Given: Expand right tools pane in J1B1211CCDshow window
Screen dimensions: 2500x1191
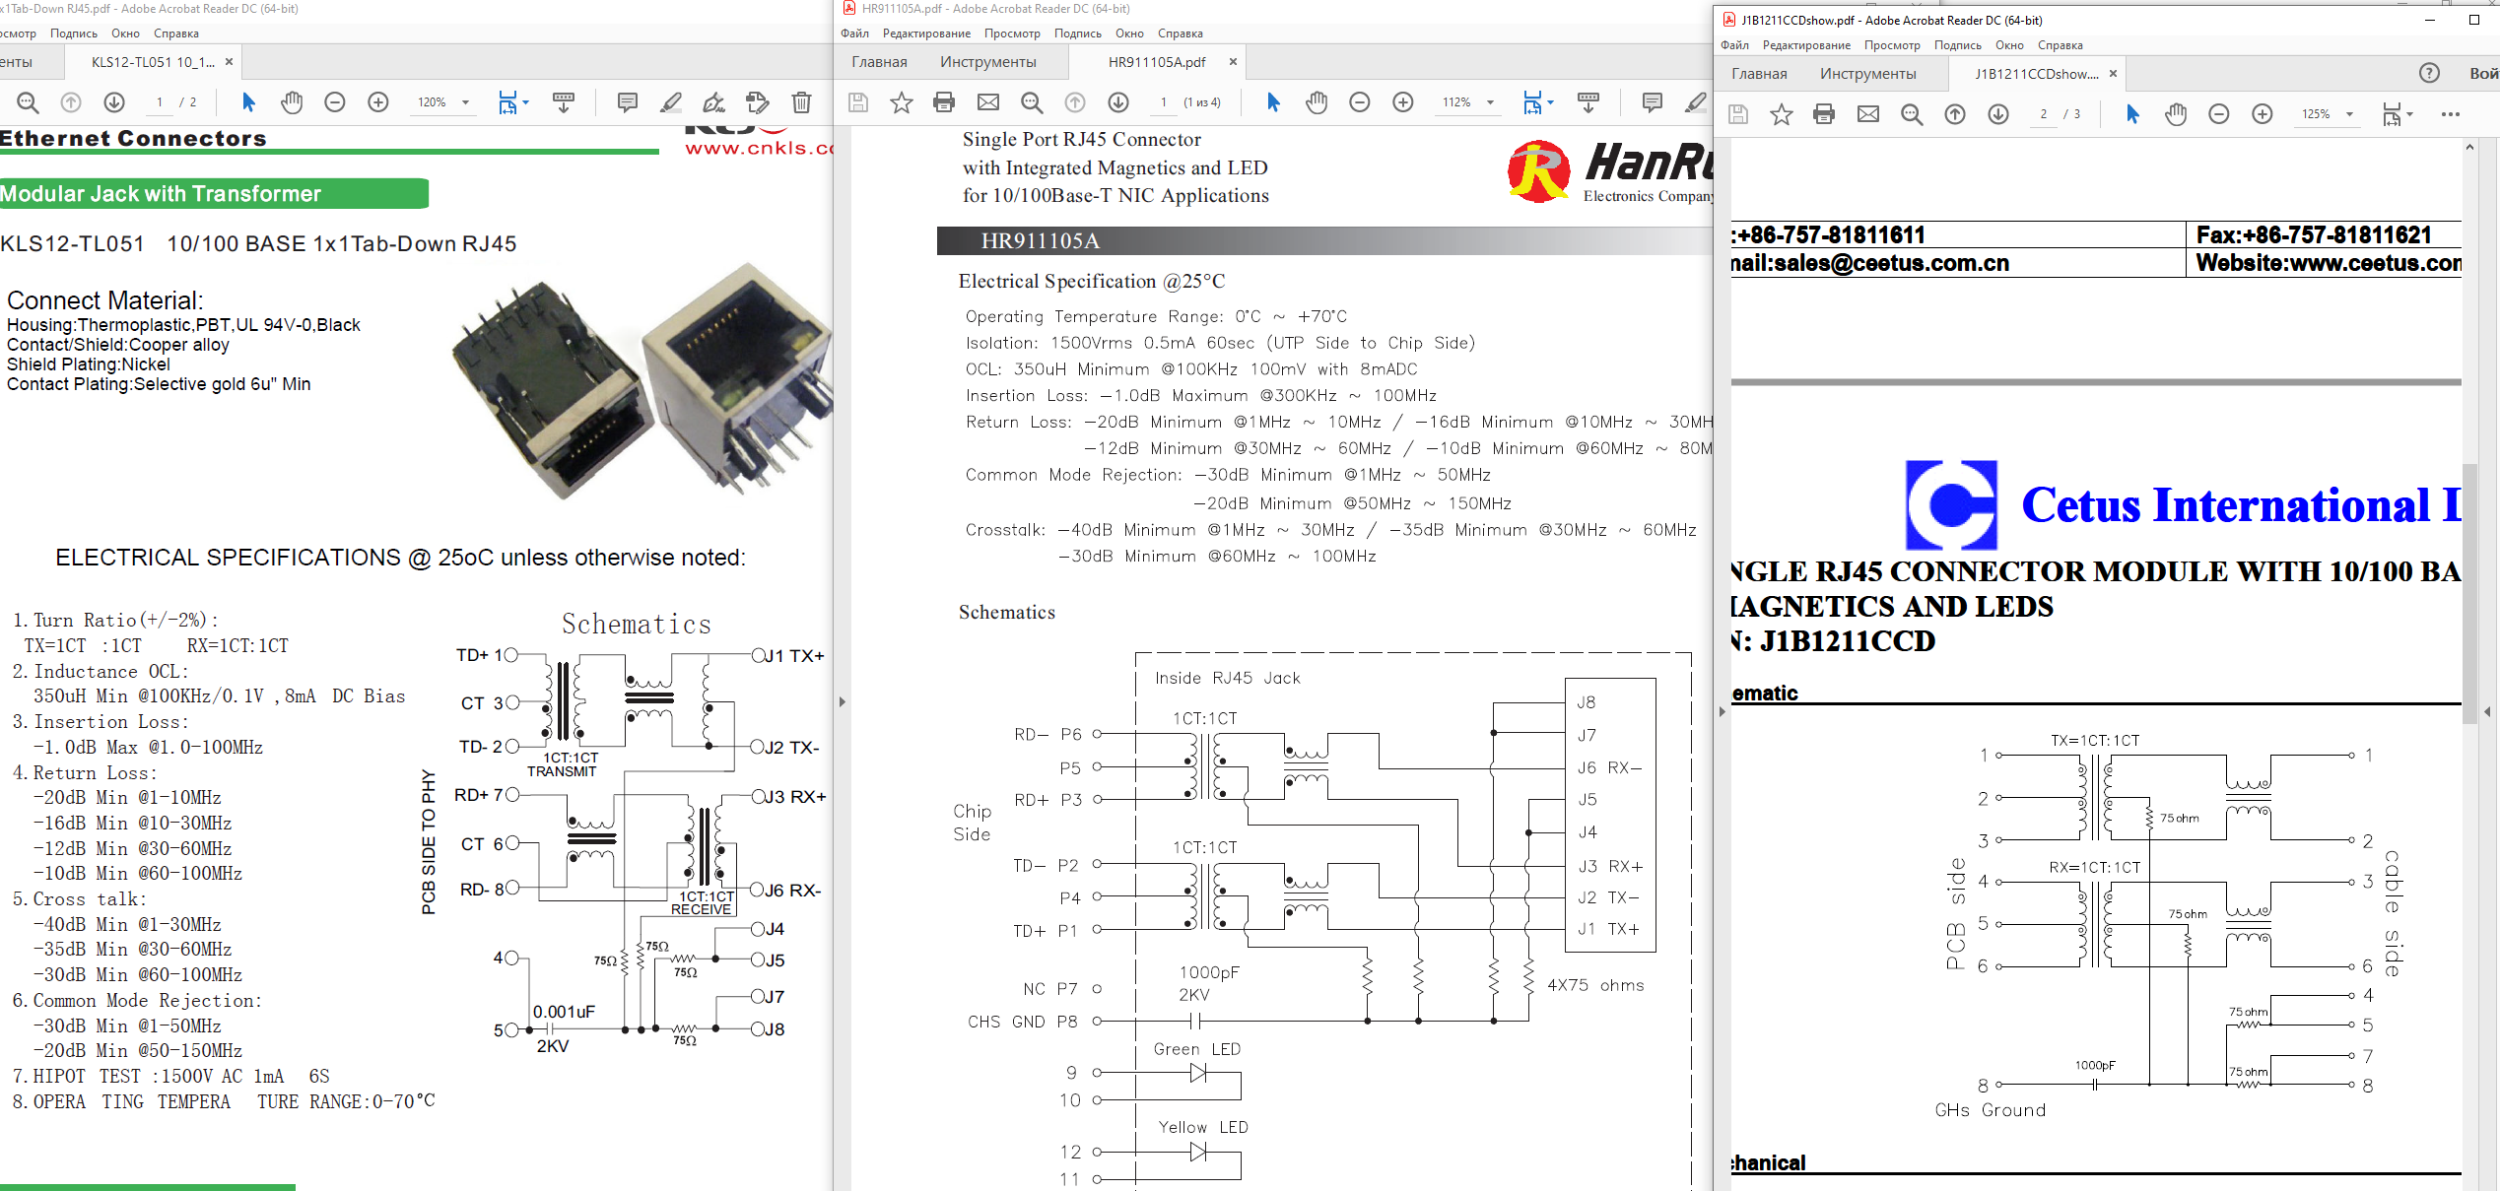Looking at the screenshot, I should [x=2487, y=712].
